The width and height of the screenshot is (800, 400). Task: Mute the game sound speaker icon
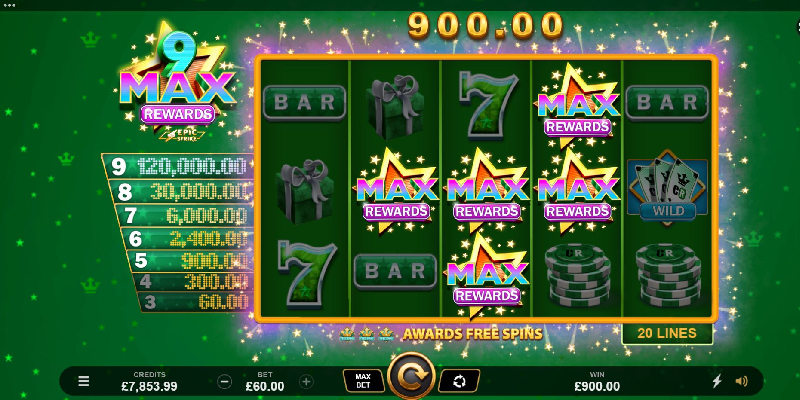click(x=741, y=381)
